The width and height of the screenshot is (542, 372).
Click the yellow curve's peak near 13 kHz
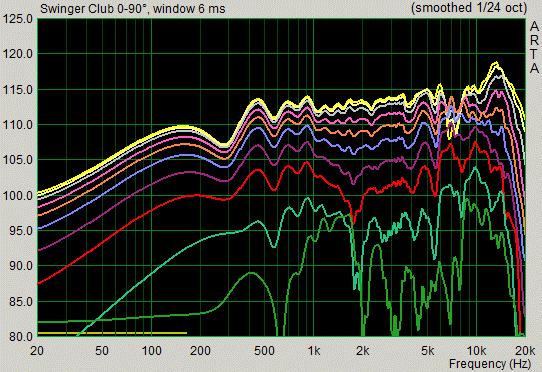(x=496, y=63)
